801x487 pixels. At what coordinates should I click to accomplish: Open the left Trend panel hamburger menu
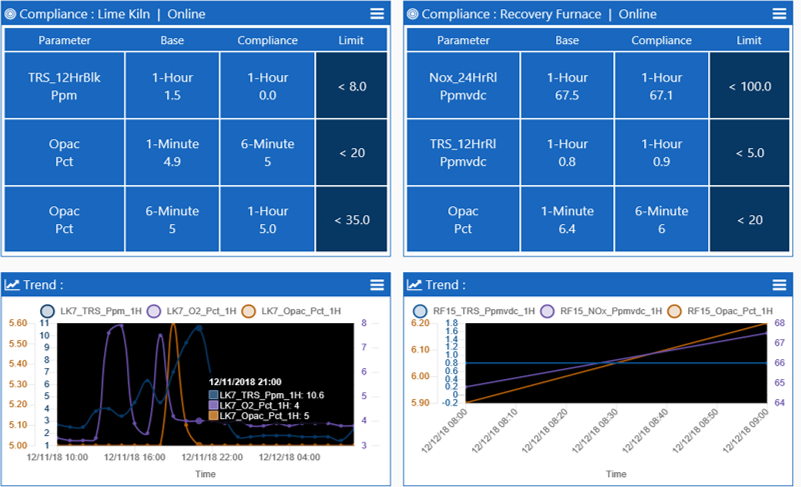[377, 285]
